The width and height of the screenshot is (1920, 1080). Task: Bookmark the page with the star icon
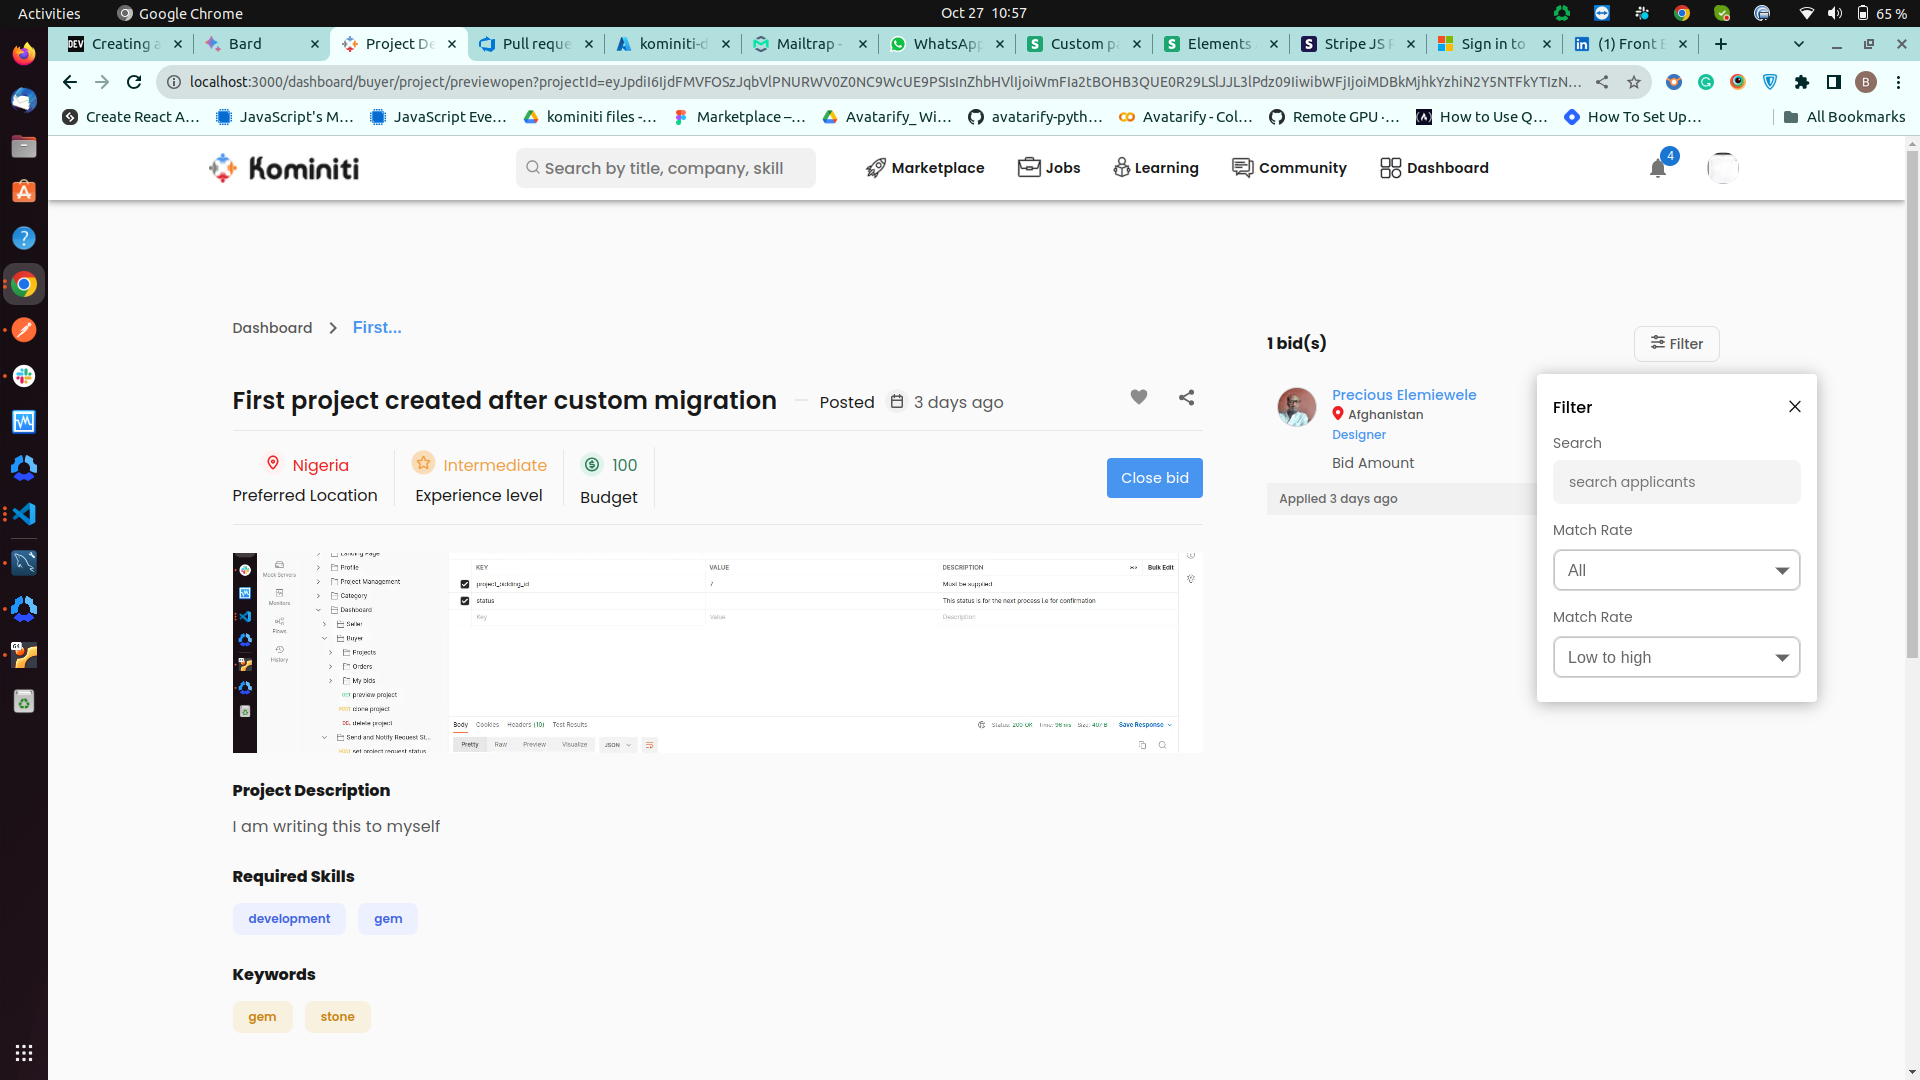1634,82
